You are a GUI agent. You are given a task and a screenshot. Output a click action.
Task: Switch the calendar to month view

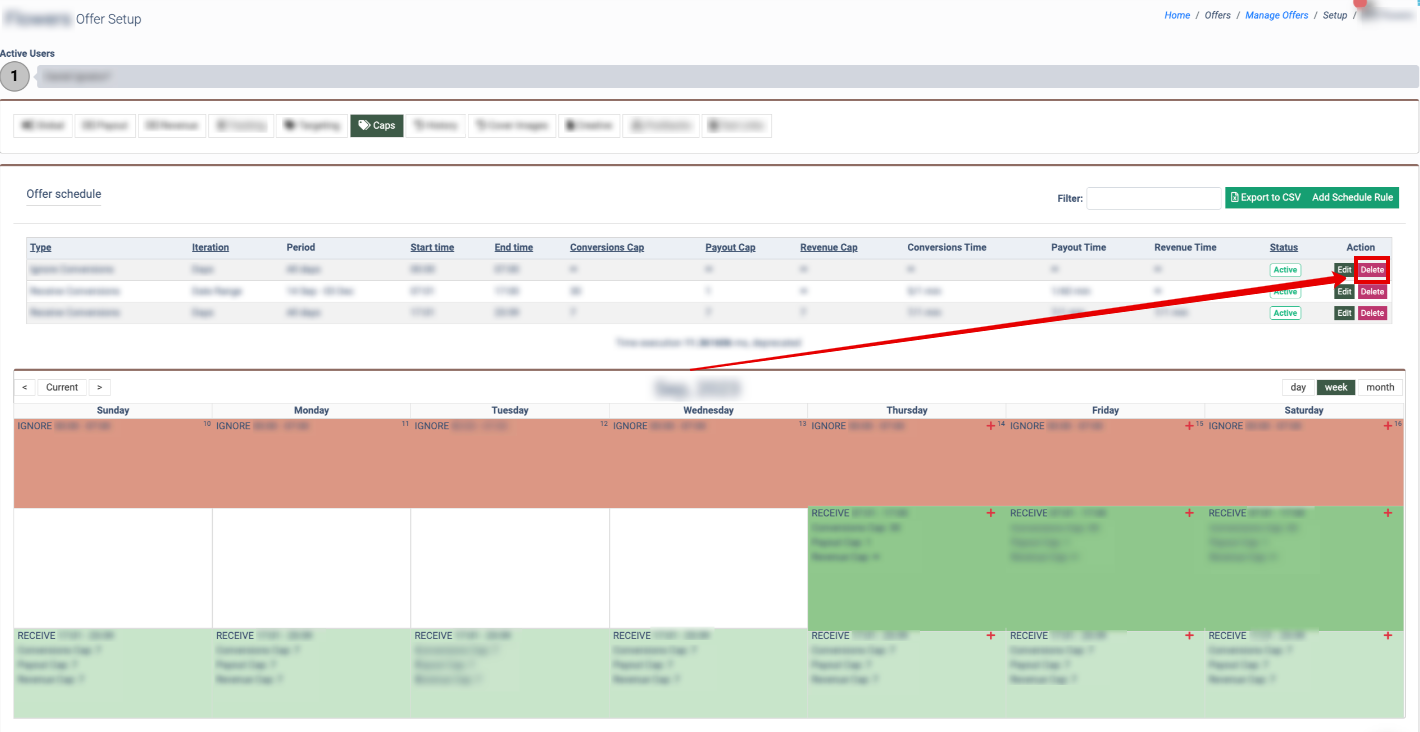click(x=1380, y=387)
